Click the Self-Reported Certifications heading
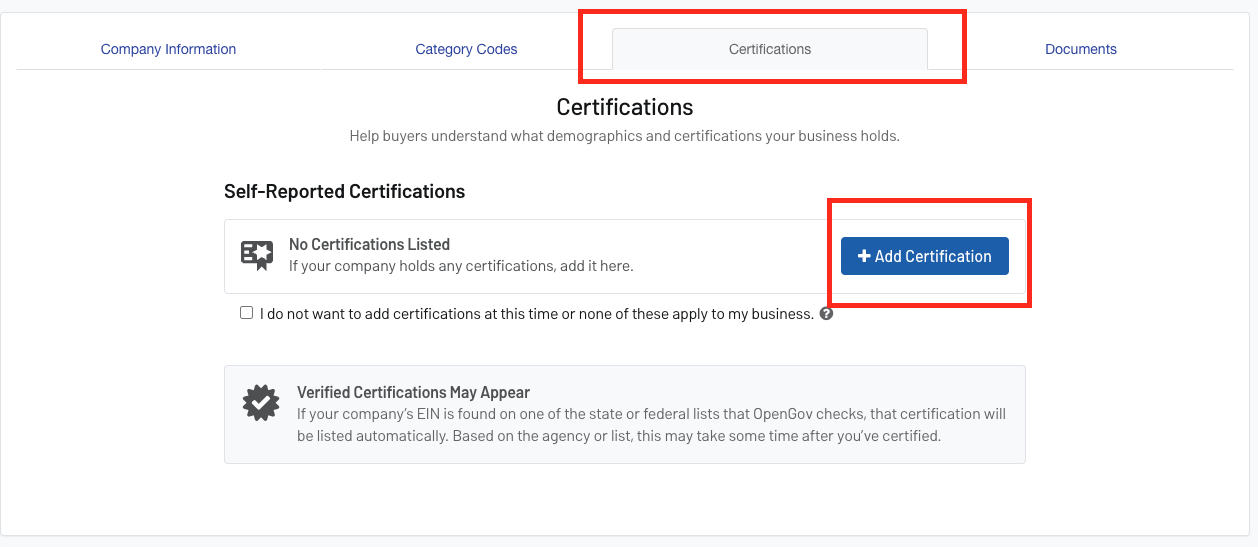 pyautogui.click(x=344, y=191)
